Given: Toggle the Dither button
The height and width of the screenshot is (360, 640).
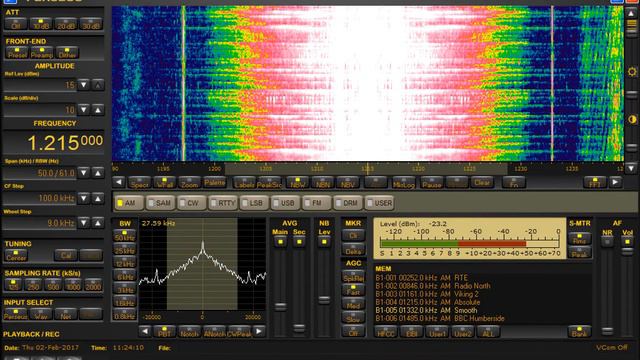Looking at the screenshot, I should click(x=67, y=53).
